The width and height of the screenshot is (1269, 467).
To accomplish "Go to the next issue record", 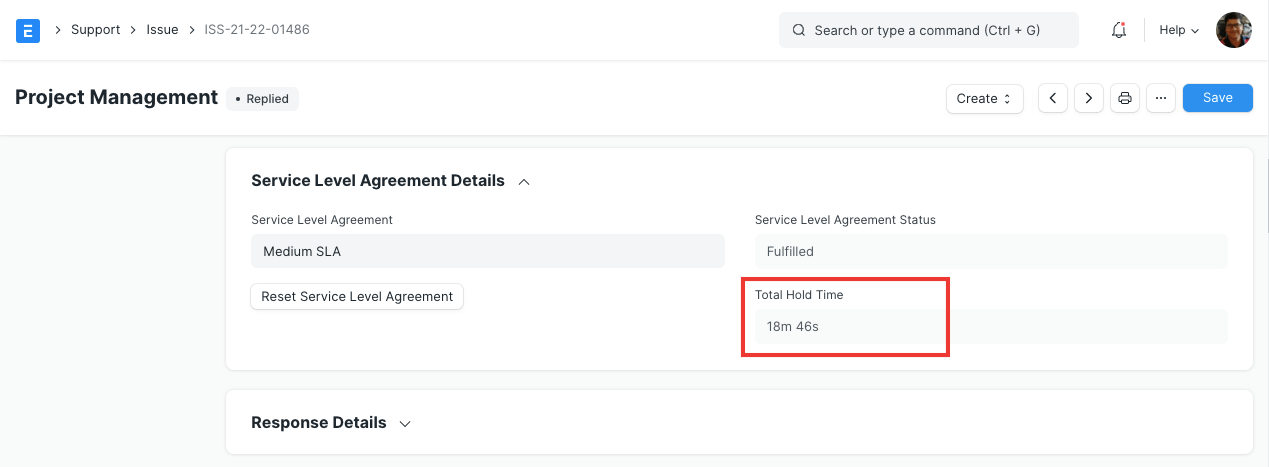I will [1088, 98].
